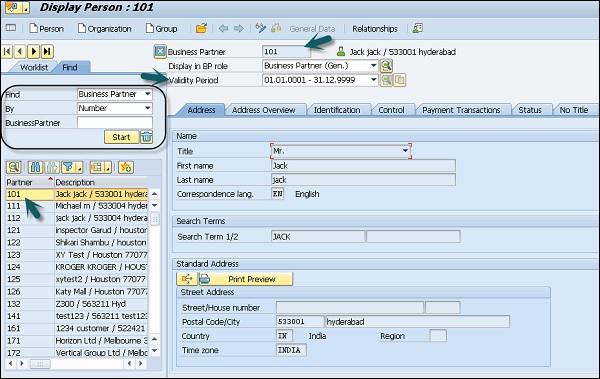Click the General Data toolbar button
This screenshot has width=600, height=379.
pos(312,29)
